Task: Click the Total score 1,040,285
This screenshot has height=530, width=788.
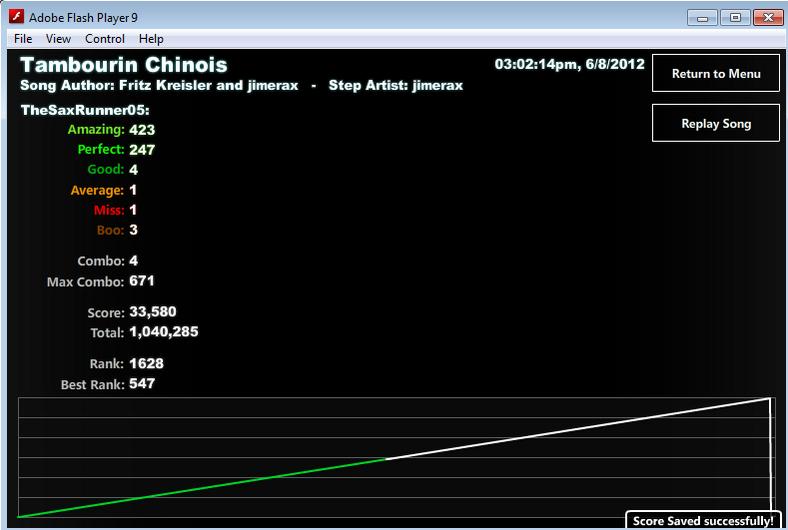Action: click(164, 332)
